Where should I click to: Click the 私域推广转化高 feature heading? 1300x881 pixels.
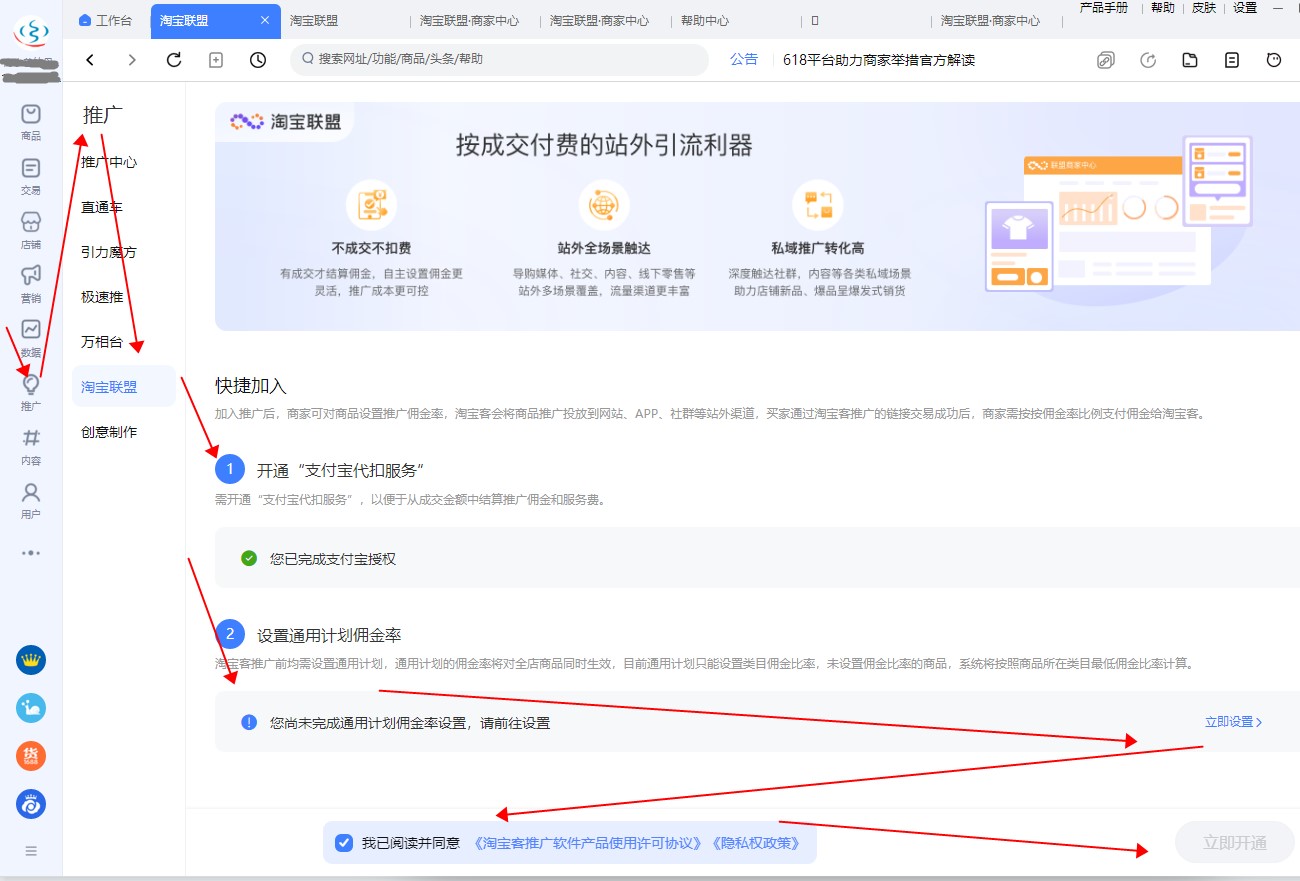point(818,248)
